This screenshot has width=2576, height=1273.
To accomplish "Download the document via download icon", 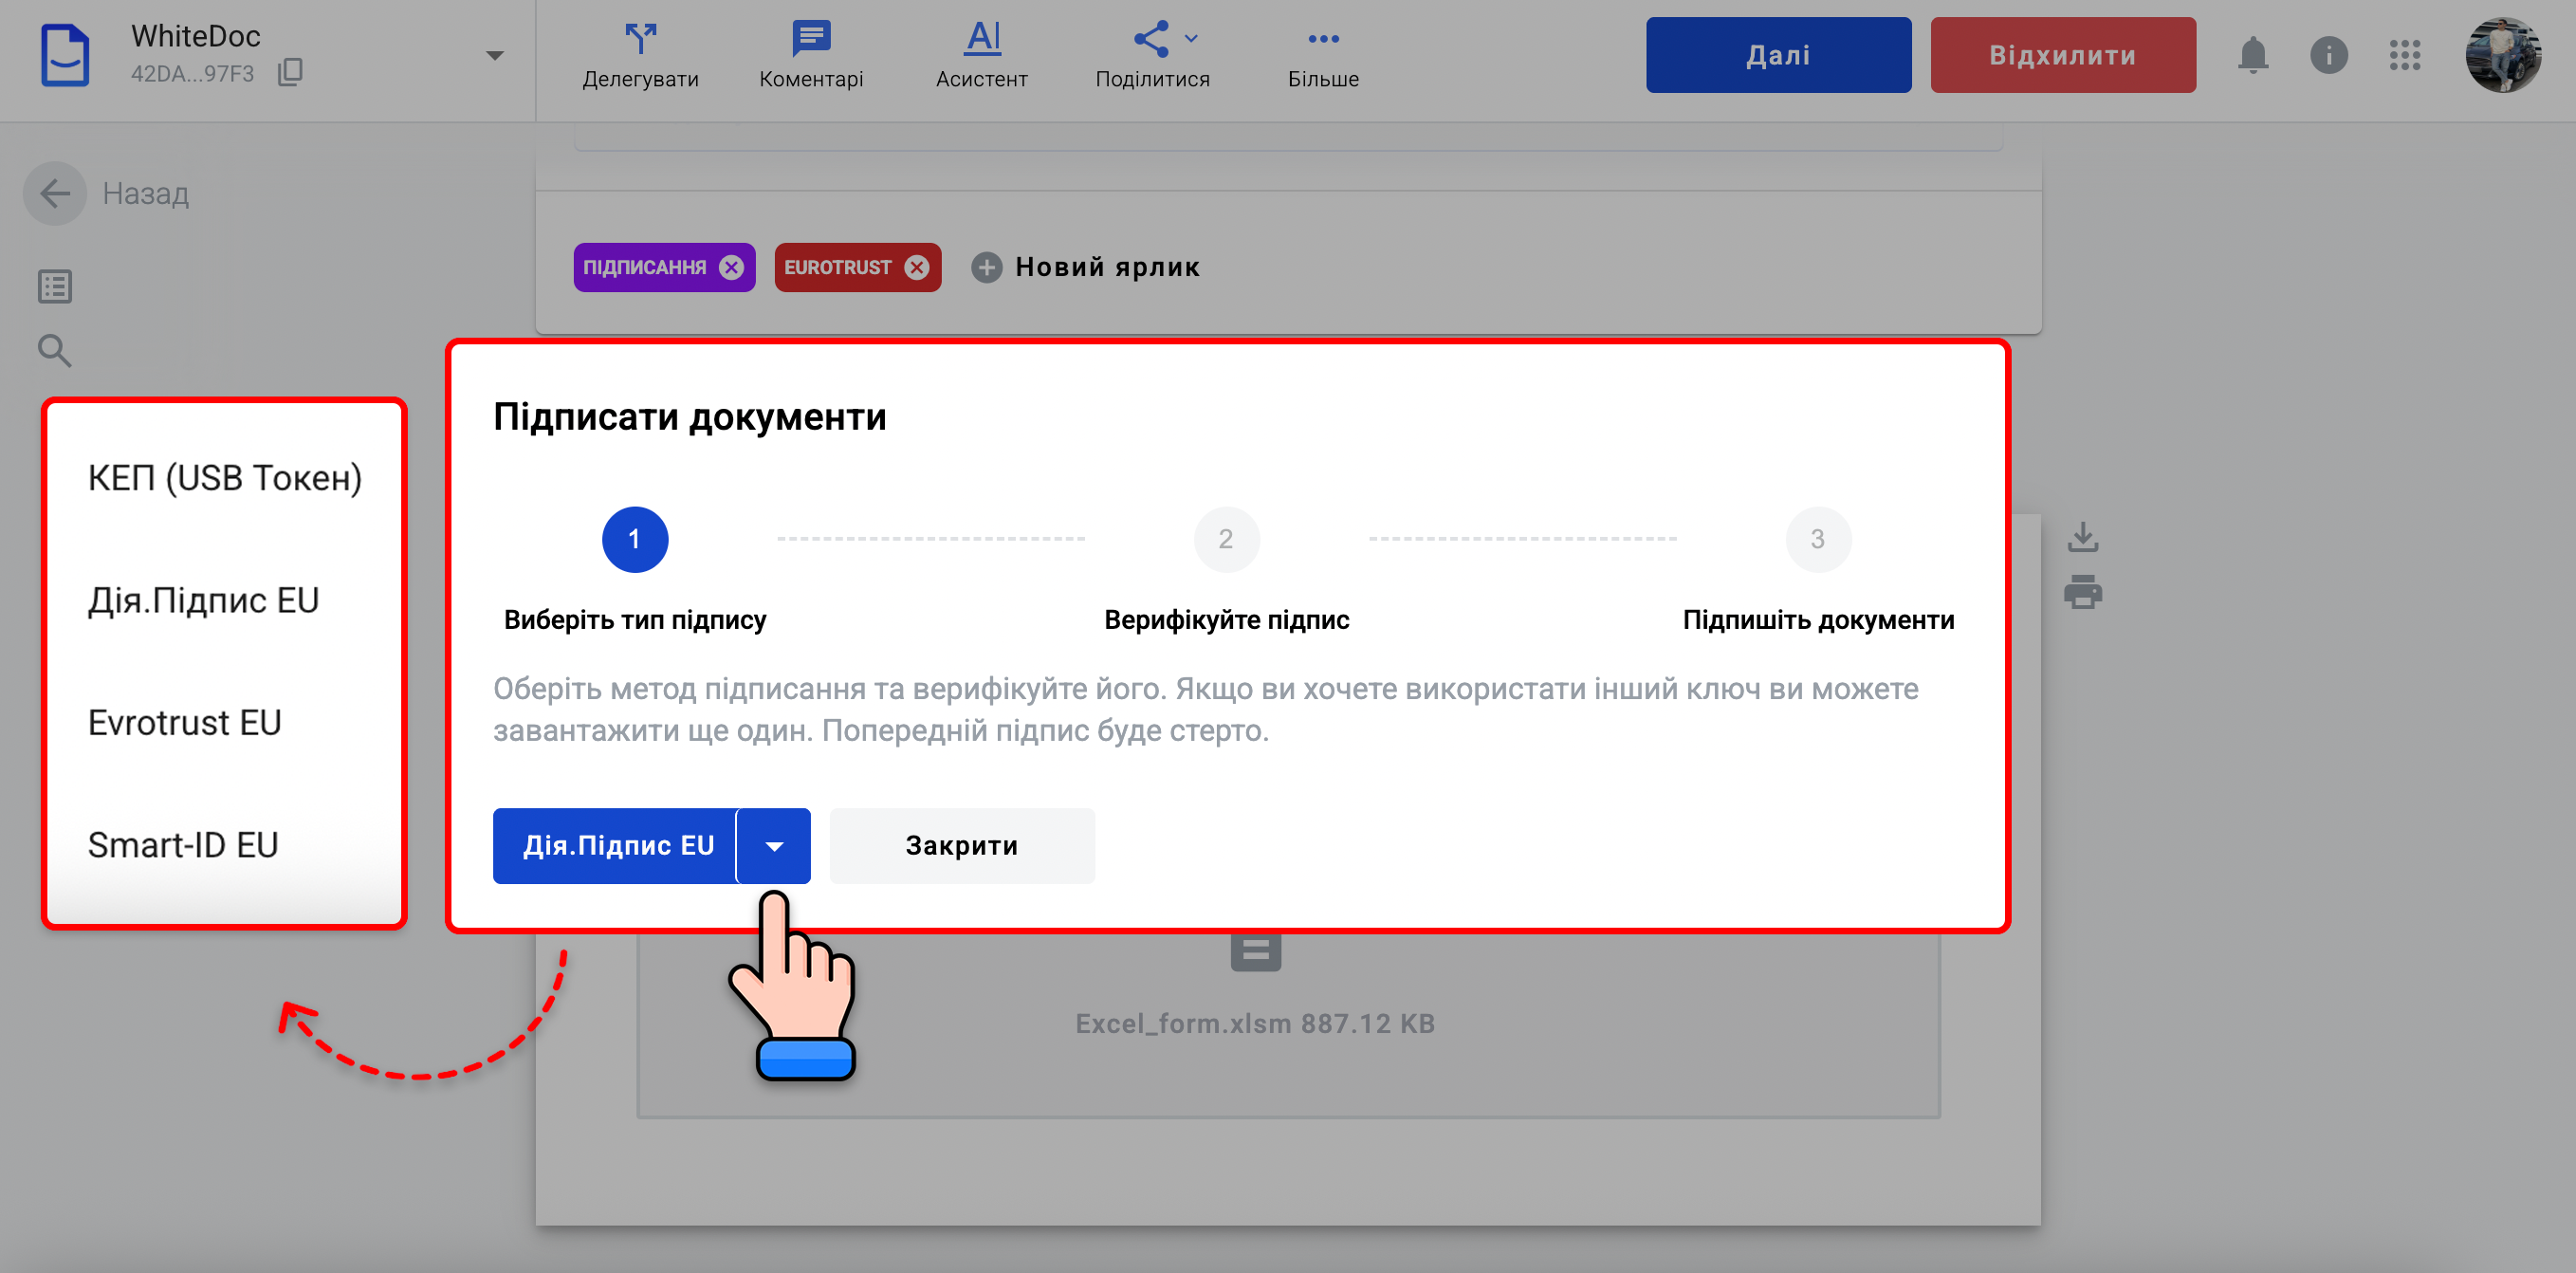I will pos(2082,537).
